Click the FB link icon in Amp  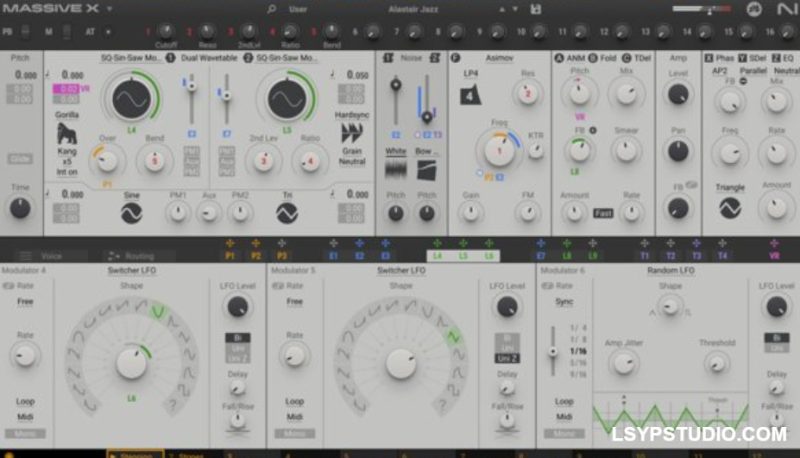point(691,185)
